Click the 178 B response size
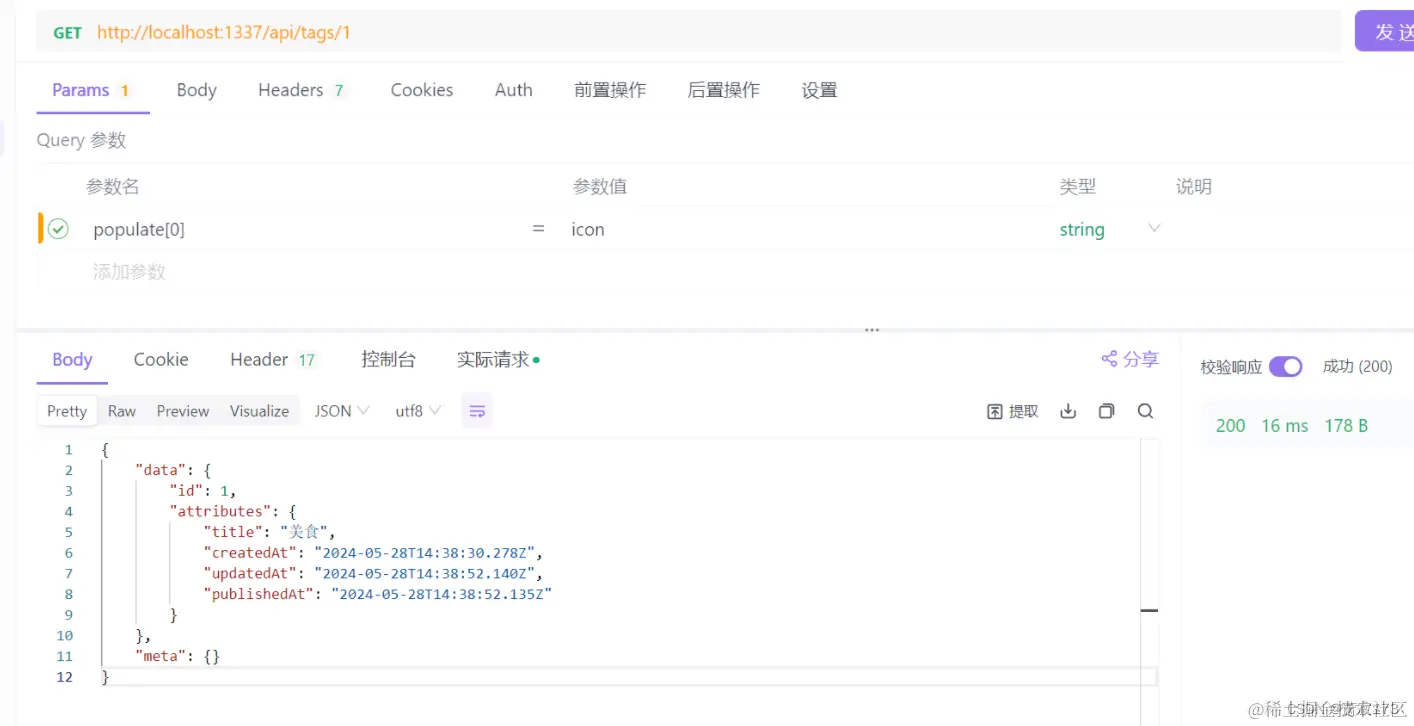The height and width of the screenshot is (726, 1414). (x=1346, y=426)
